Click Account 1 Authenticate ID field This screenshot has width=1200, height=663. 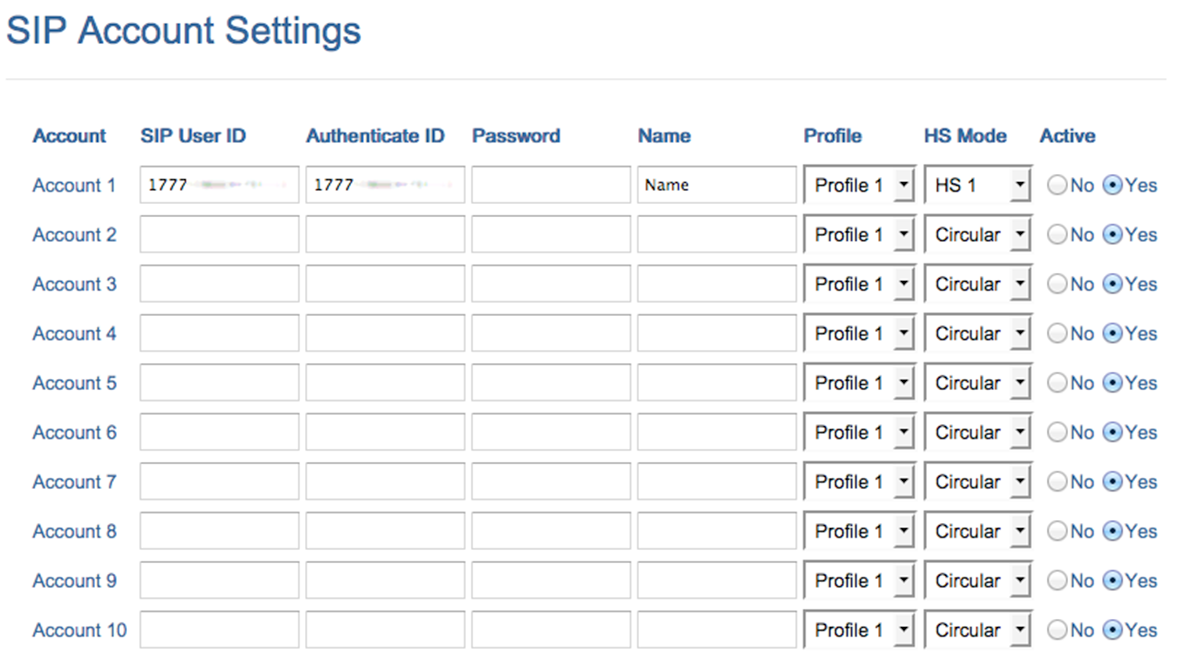(x=385, y=186)
